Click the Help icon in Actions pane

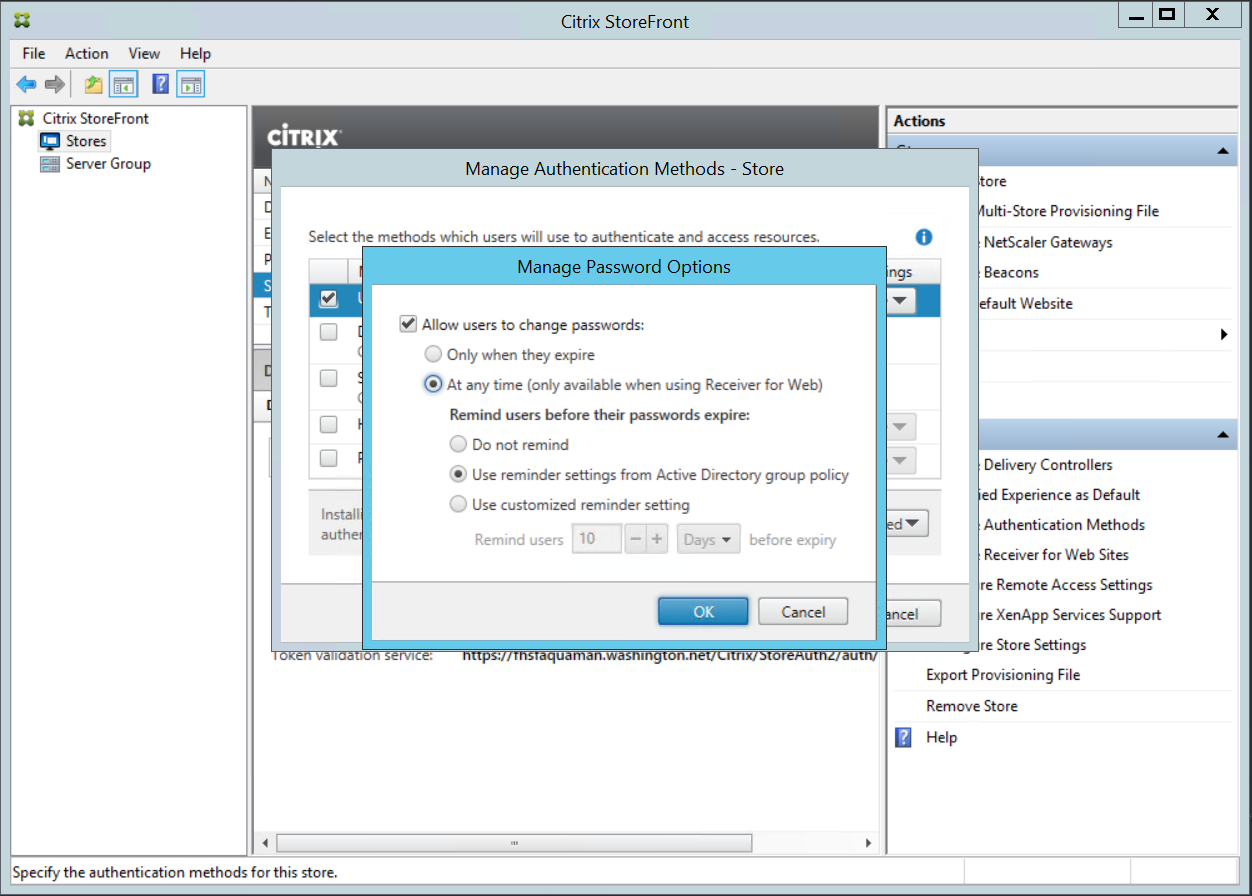click(x=904, y=737)
